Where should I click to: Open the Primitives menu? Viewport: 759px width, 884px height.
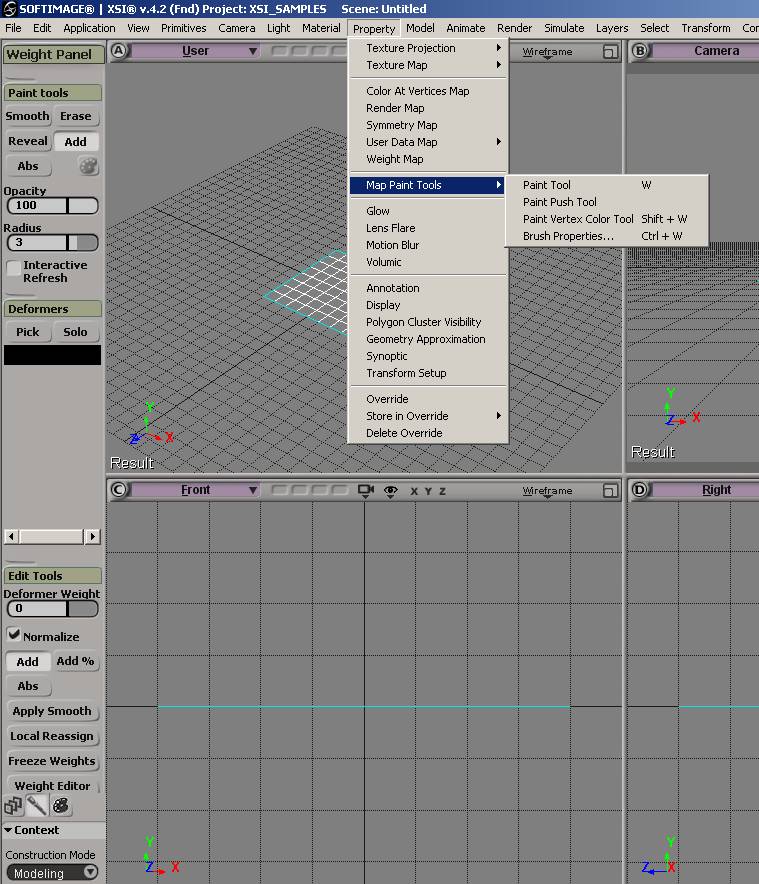click(183, 28)
